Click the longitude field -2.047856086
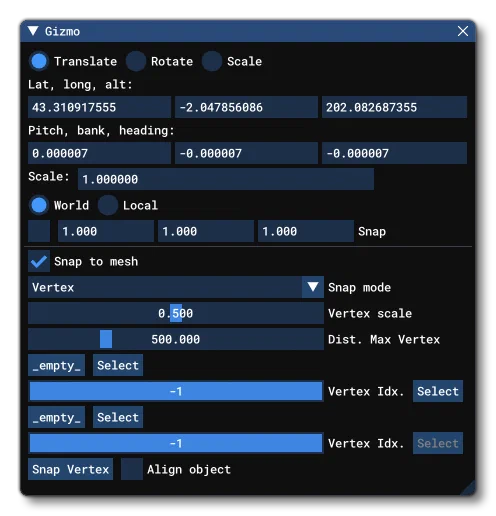 pos(246,107)
